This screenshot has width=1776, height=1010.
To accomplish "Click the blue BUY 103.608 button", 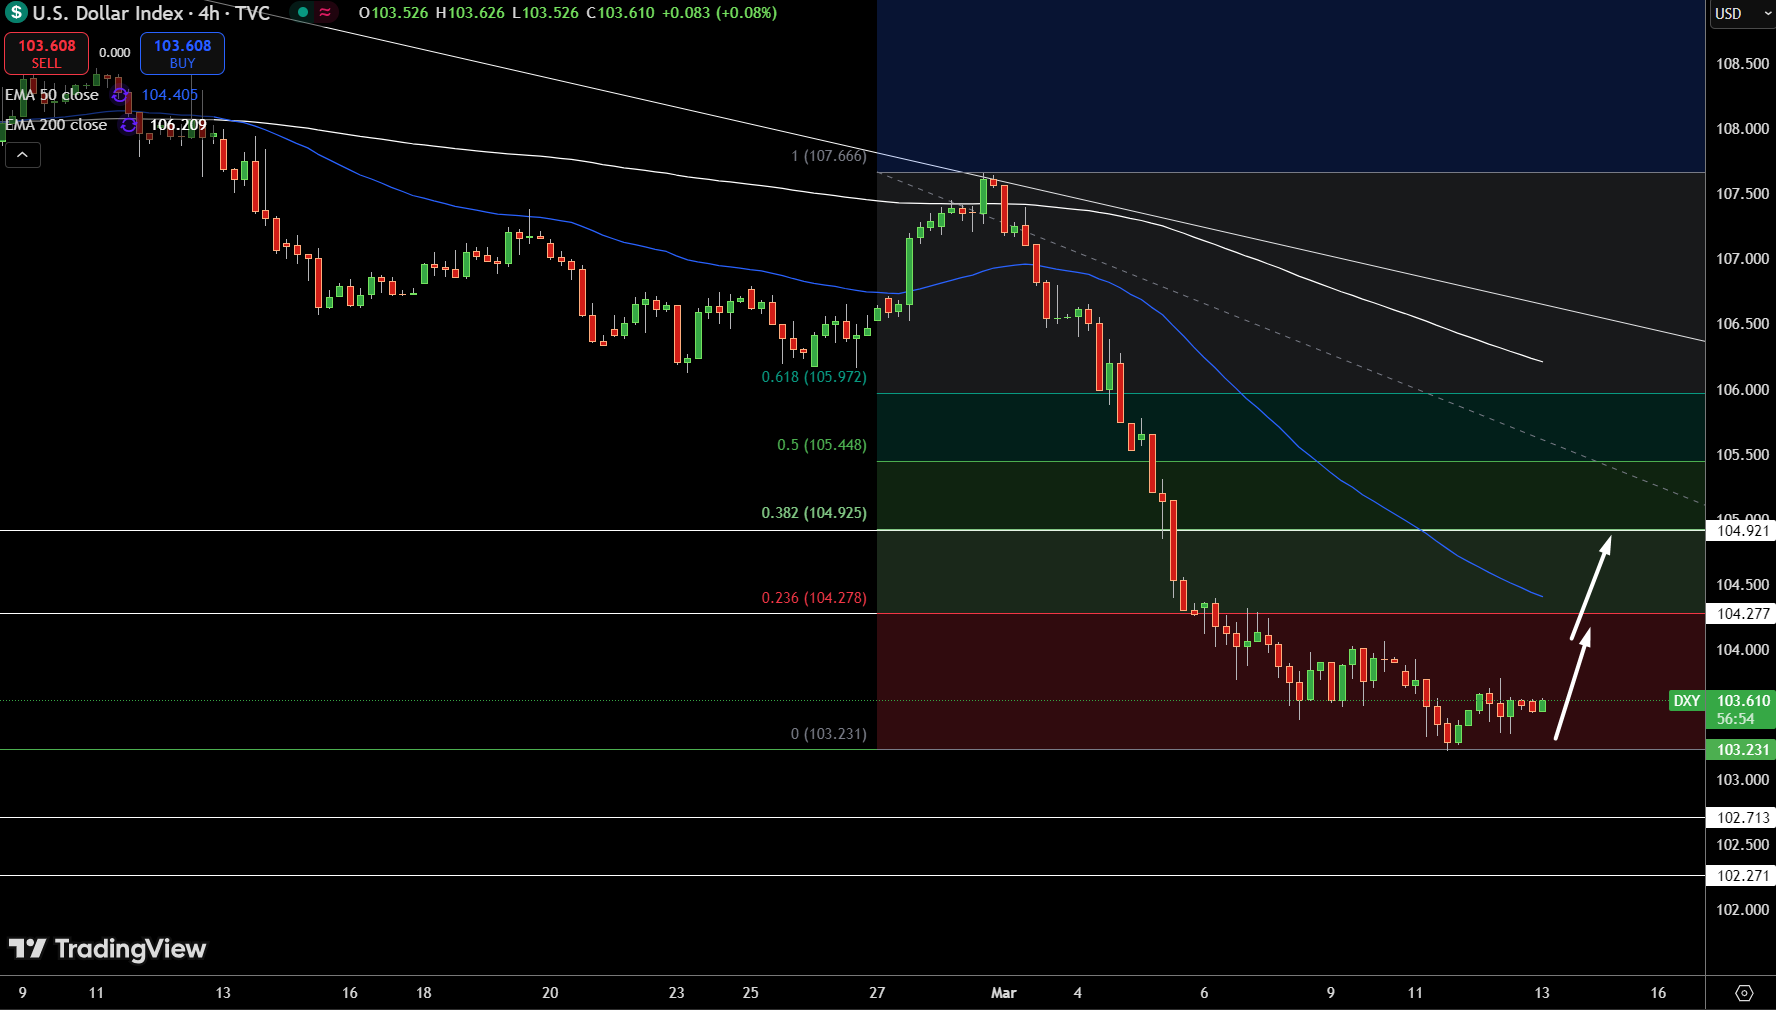I will coord(182,53).
